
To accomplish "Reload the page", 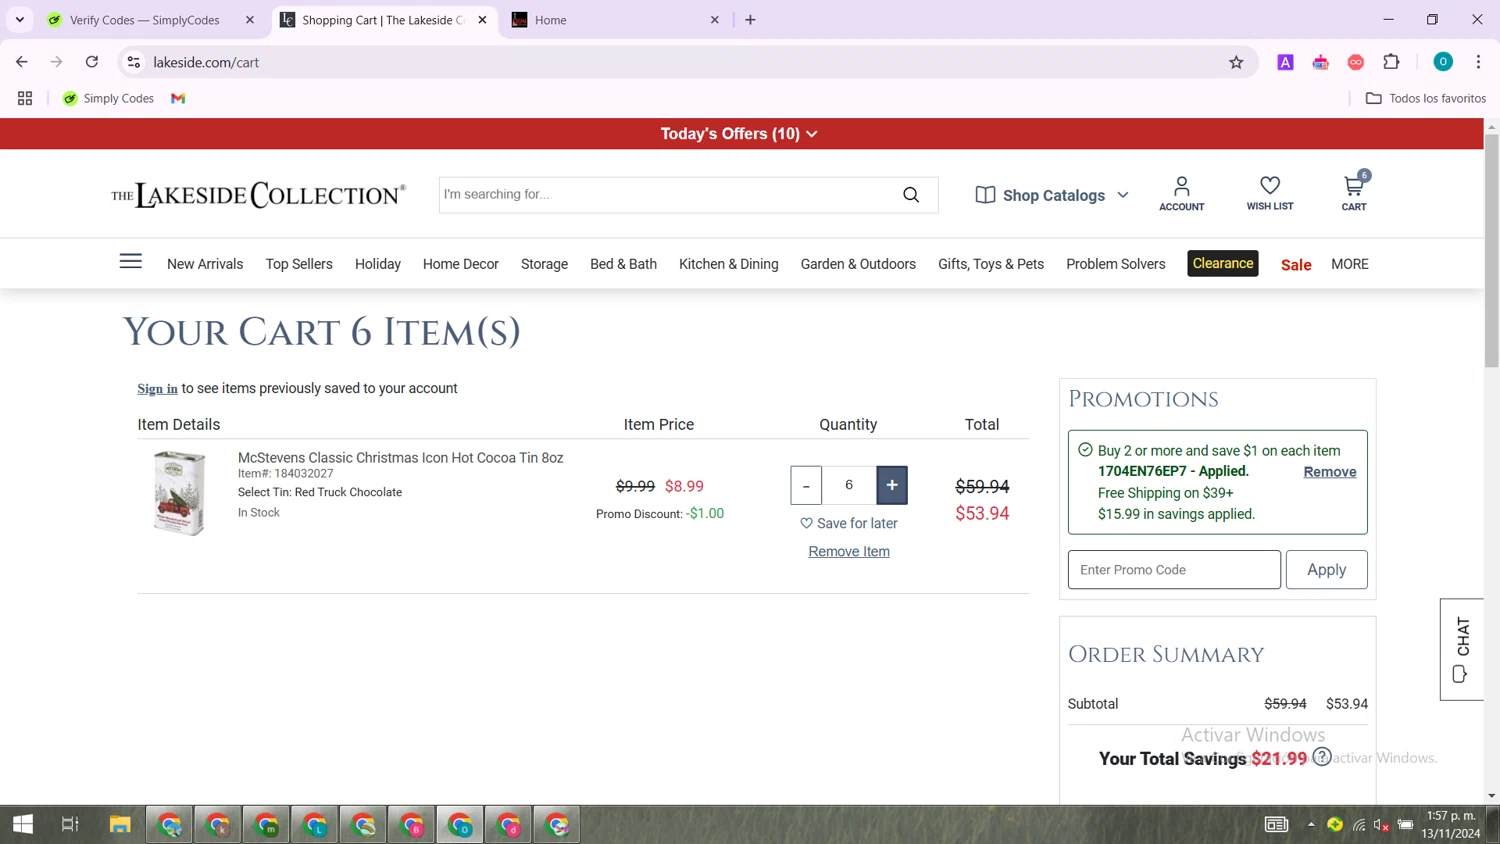I will [92, 62].
